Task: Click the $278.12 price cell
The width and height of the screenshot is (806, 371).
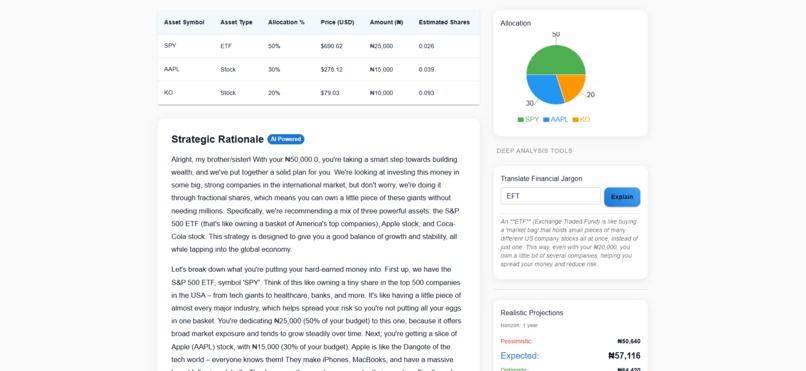Action: coord(332,69)
